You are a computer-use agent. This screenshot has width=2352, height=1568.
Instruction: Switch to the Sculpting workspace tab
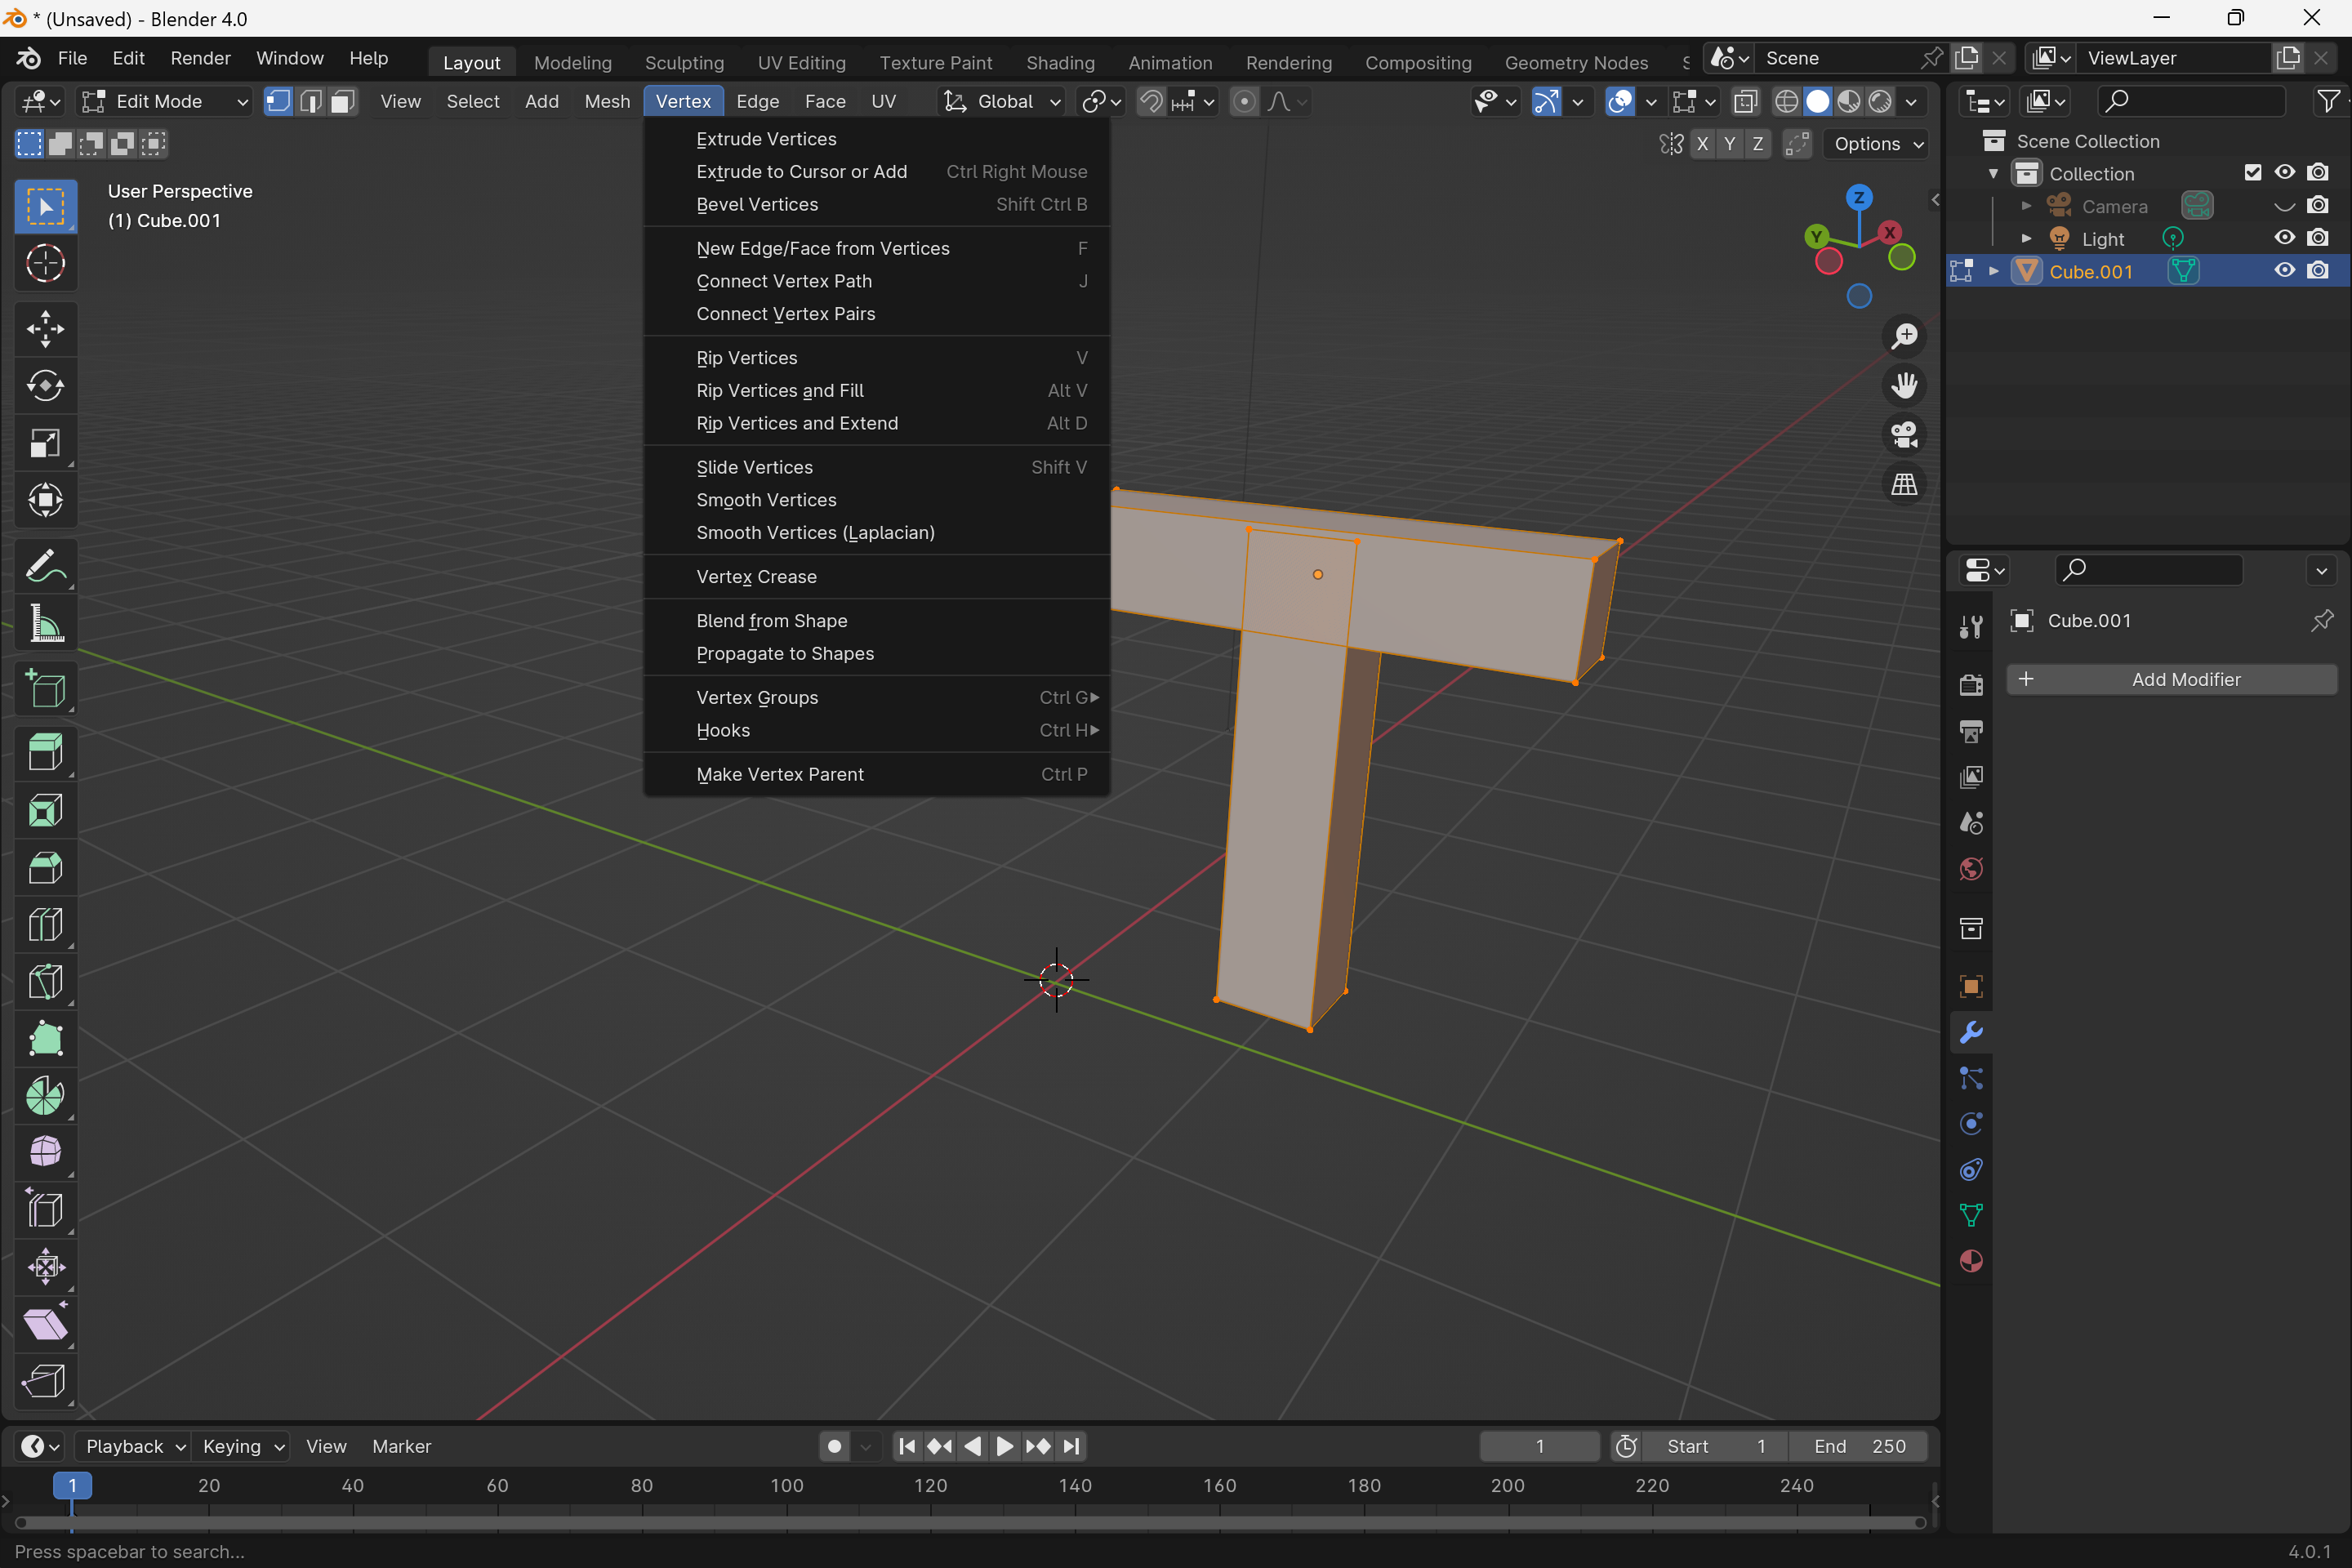click(x=684, y=62)
